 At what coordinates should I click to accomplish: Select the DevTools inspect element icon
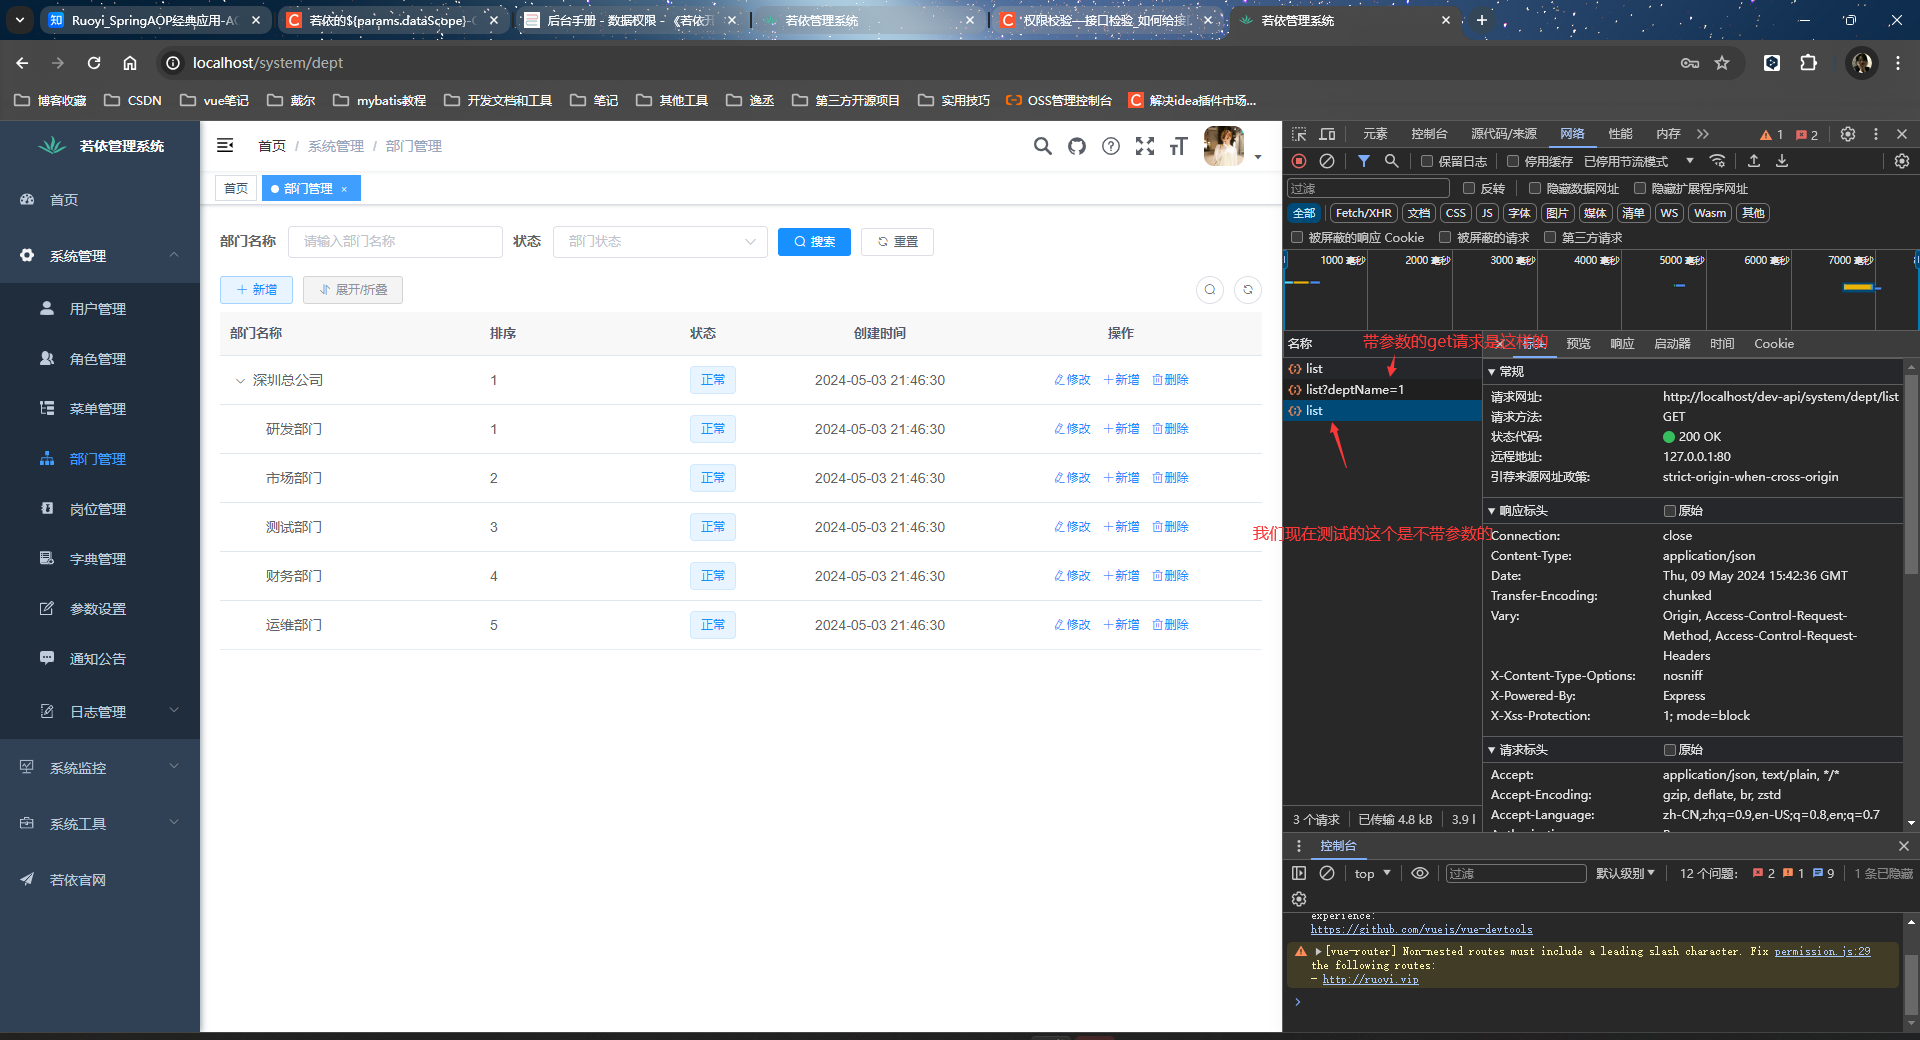pyautogui.click(x=1299, y=134)
